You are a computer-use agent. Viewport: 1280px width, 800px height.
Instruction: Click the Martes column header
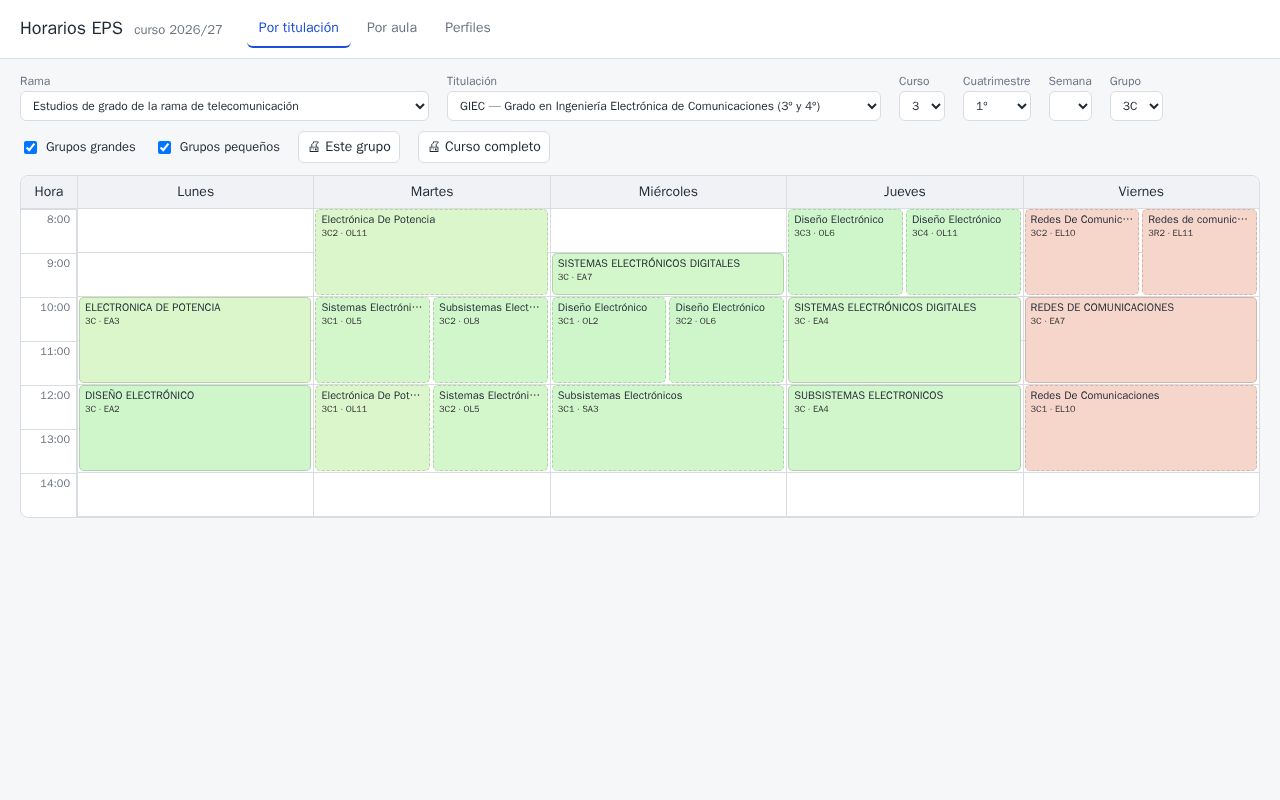pos(432,192)
